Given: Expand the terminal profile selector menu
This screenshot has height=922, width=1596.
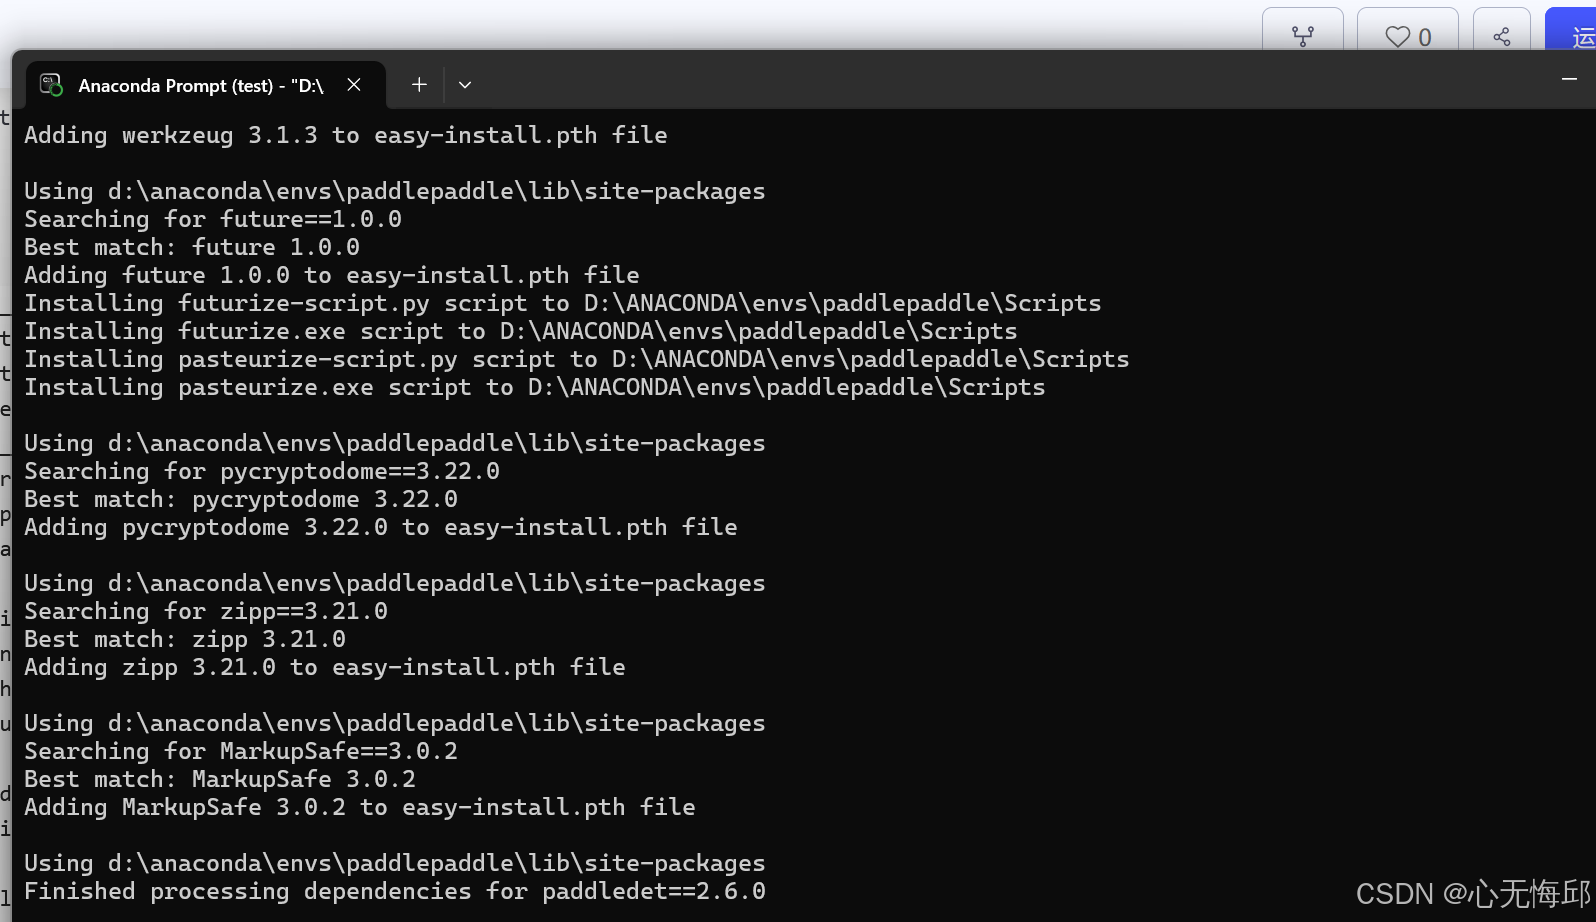Looking at the screenshot, I should point(464,84).
